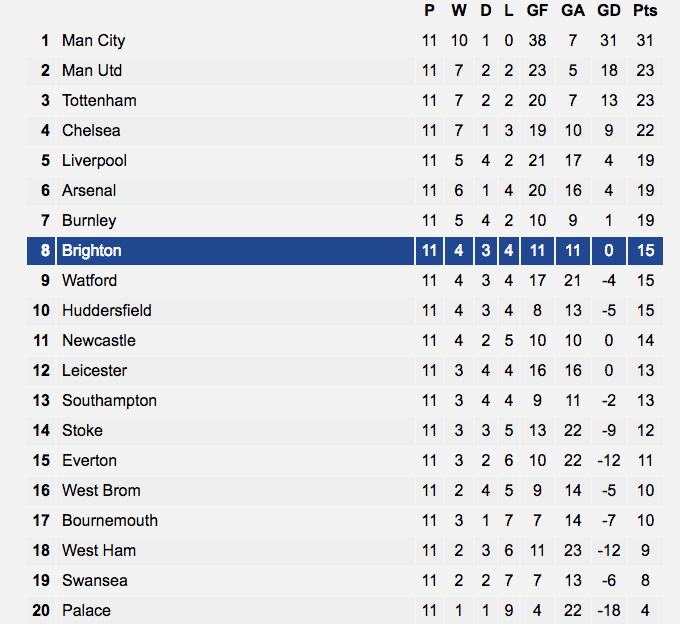Image resolution: width=680 pixels, height=624 pixels.
Task: Click the Man City team name
Action: (93, 41)
